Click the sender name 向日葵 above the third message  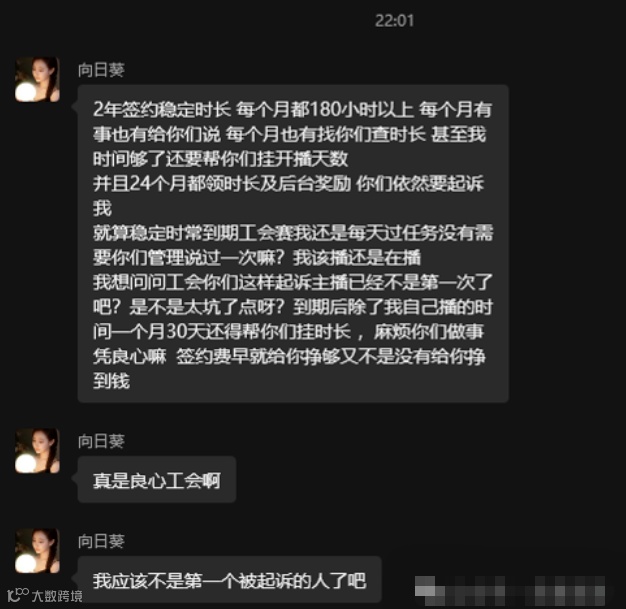tap(101, 541)
